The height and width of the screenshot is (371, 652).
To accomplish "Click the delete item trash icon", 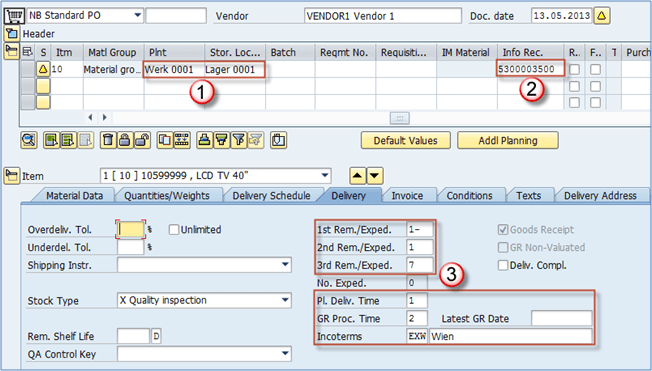I will (x=108, y=140).
